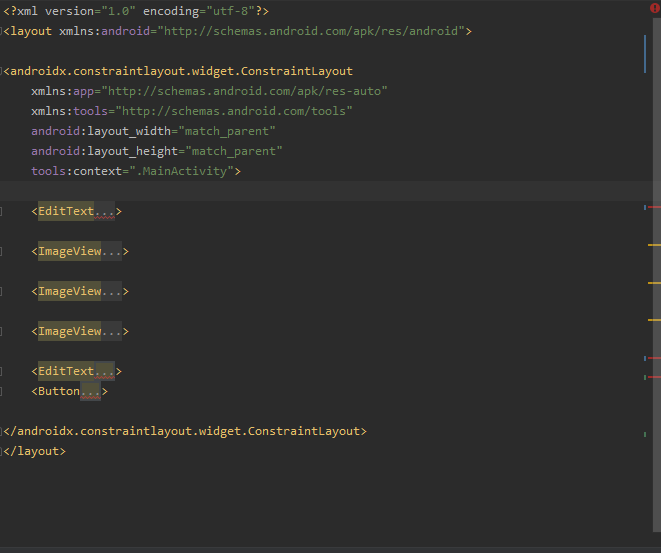Viewport: 661px width, 553px height.
Task: Click the xmlns:app attribute name
Action: click(62, 91)
